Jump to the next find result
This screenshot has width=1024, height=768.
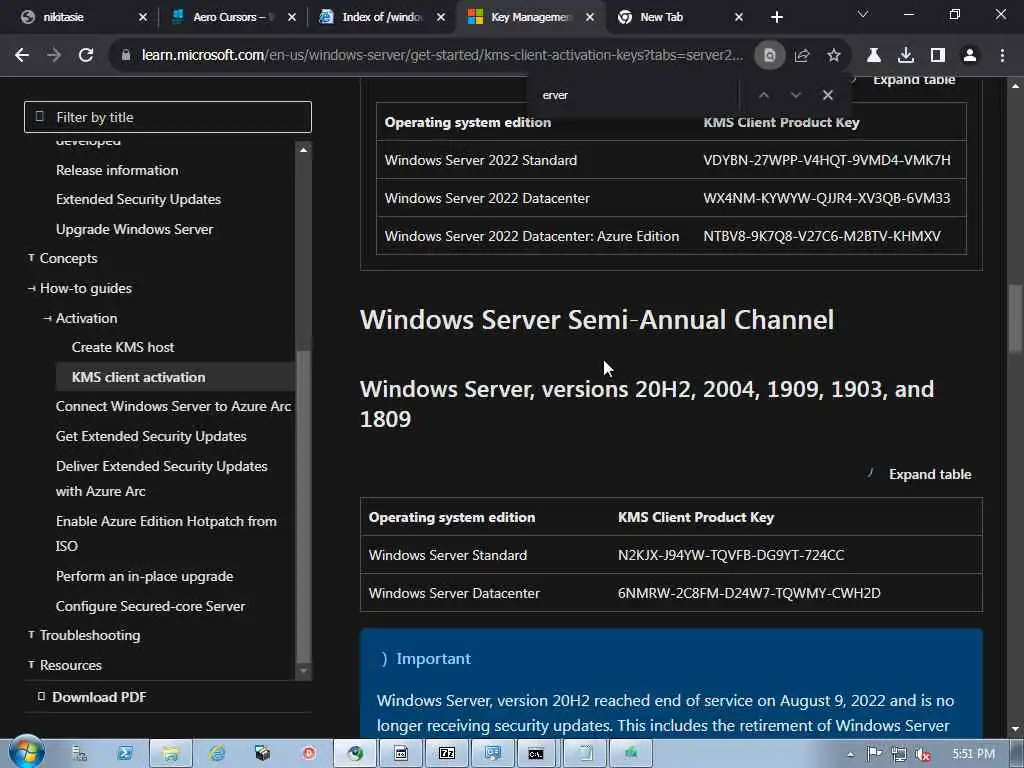pyautogui.click(x=795, y=95)
